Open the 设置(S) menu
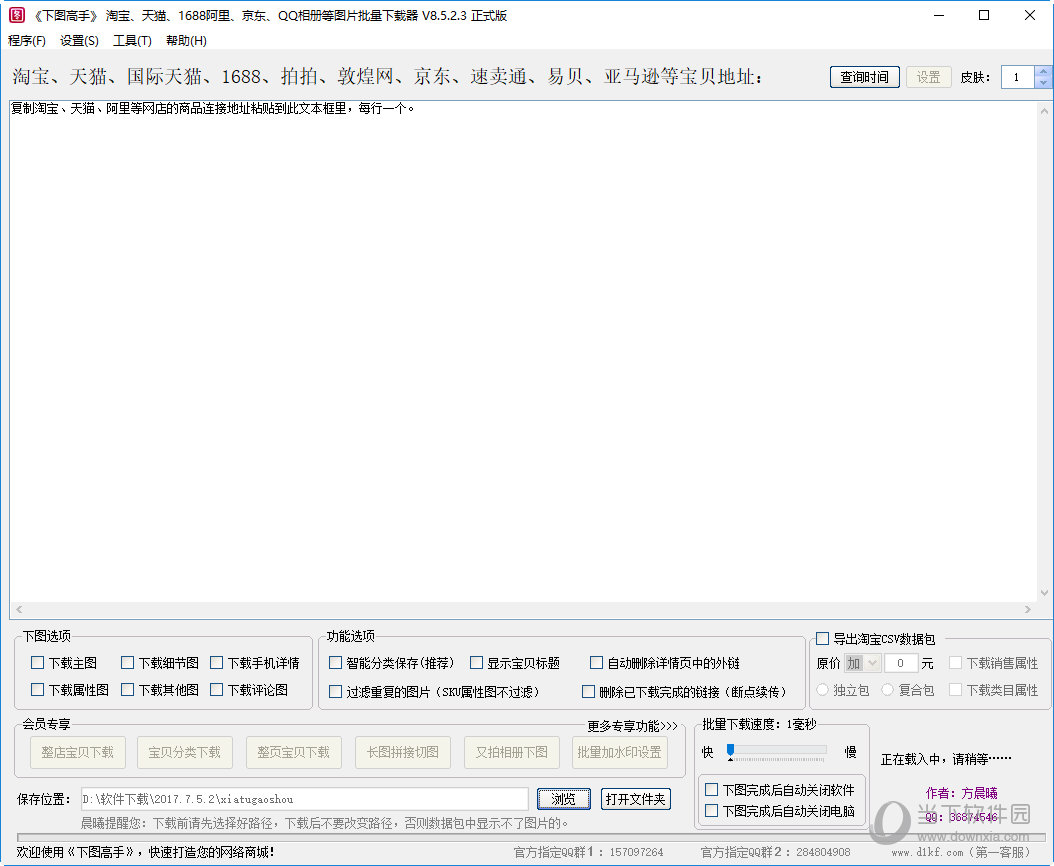 tap(79, 40)
